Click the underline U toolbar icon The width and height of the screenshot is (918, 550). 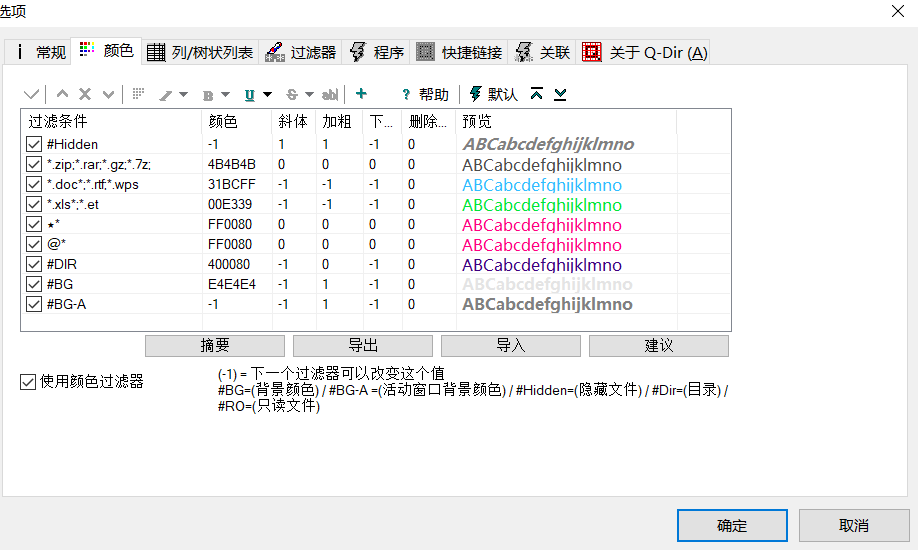click(x=249, y=95)
